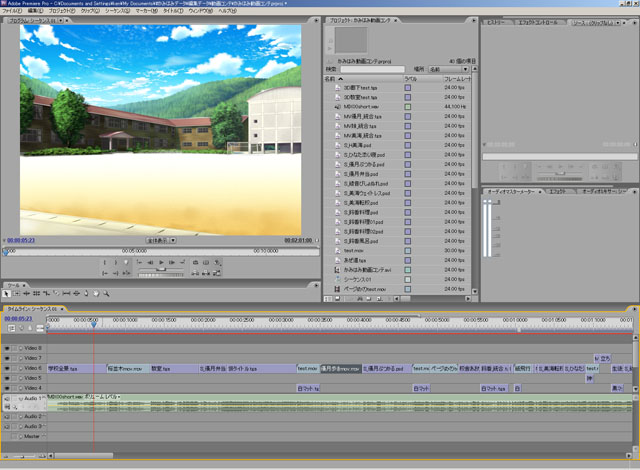Play In to Out in program monitor

point(127,273)
